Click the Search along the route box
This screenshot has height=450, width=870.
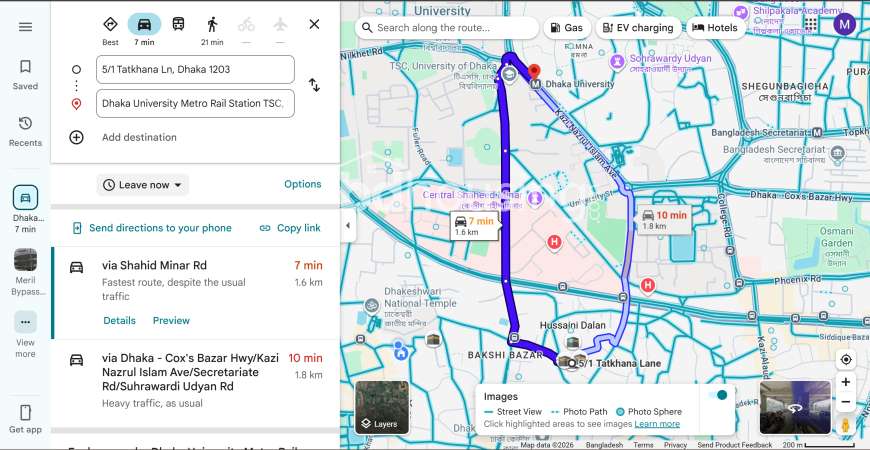point(447,28)
